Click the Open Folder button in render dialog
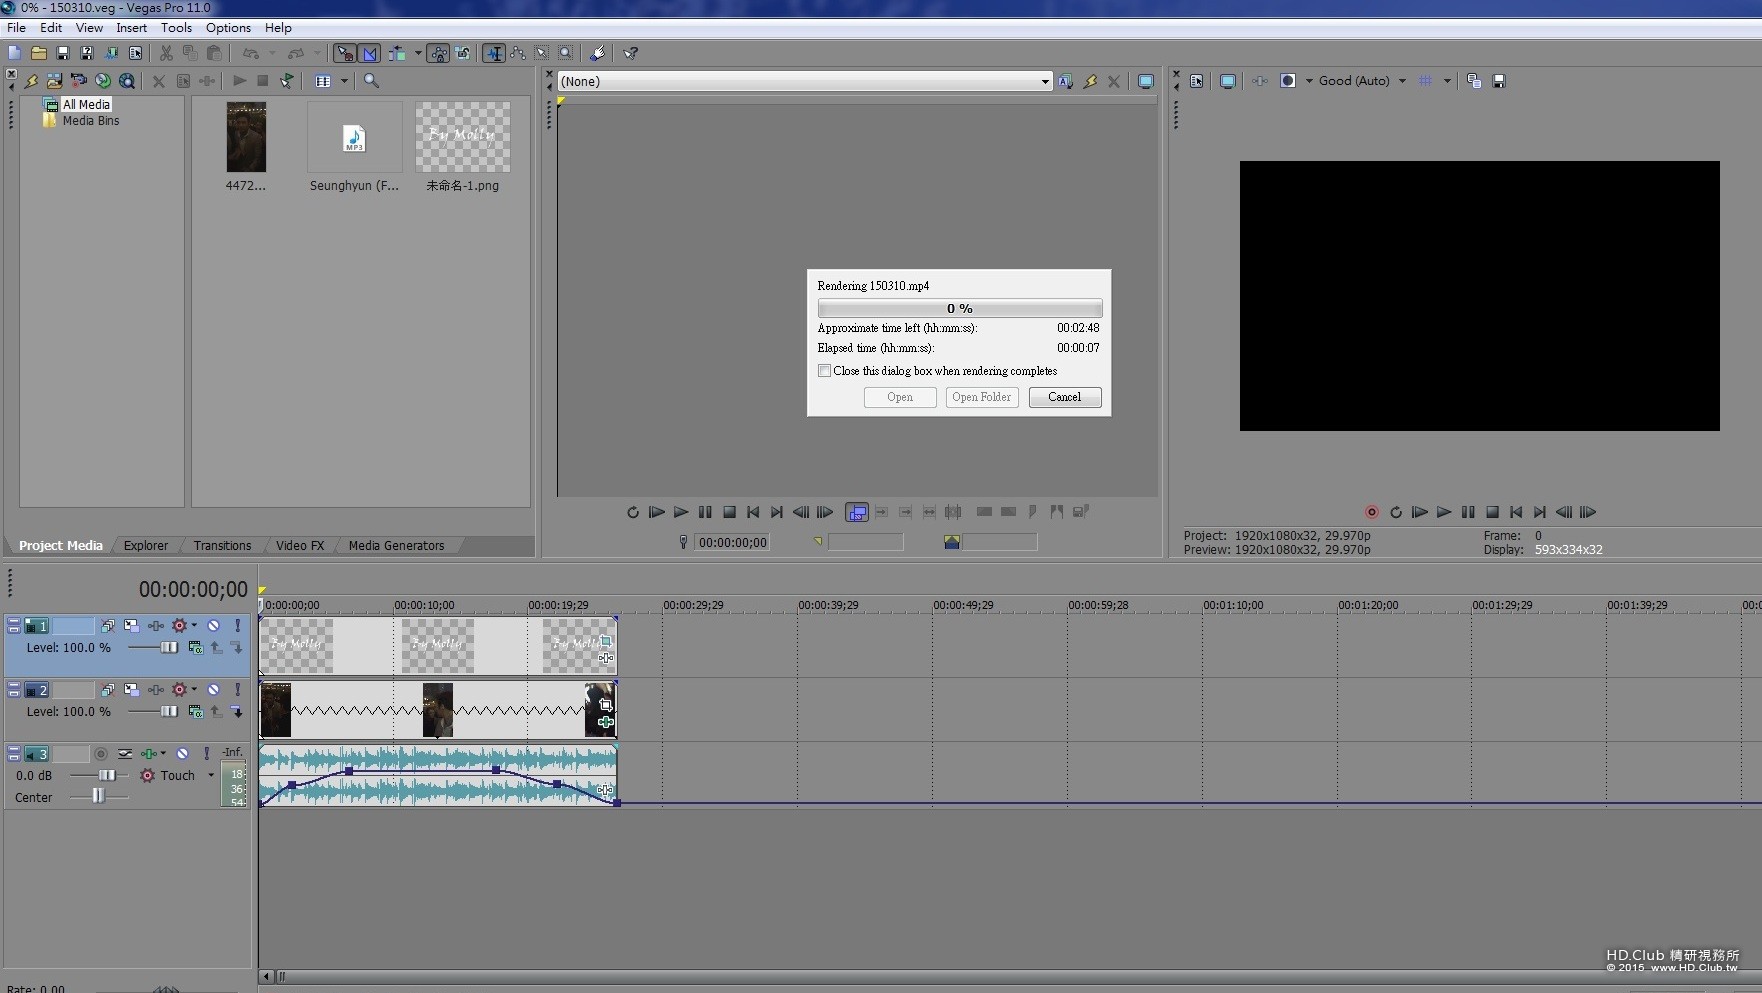 coord(981,397)
